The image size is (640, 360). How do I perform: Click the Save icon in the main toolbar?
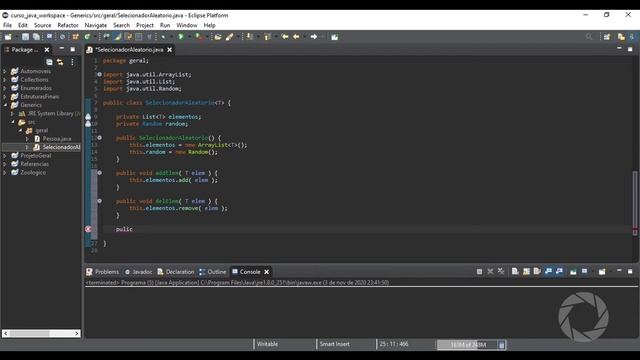(25, 37)
